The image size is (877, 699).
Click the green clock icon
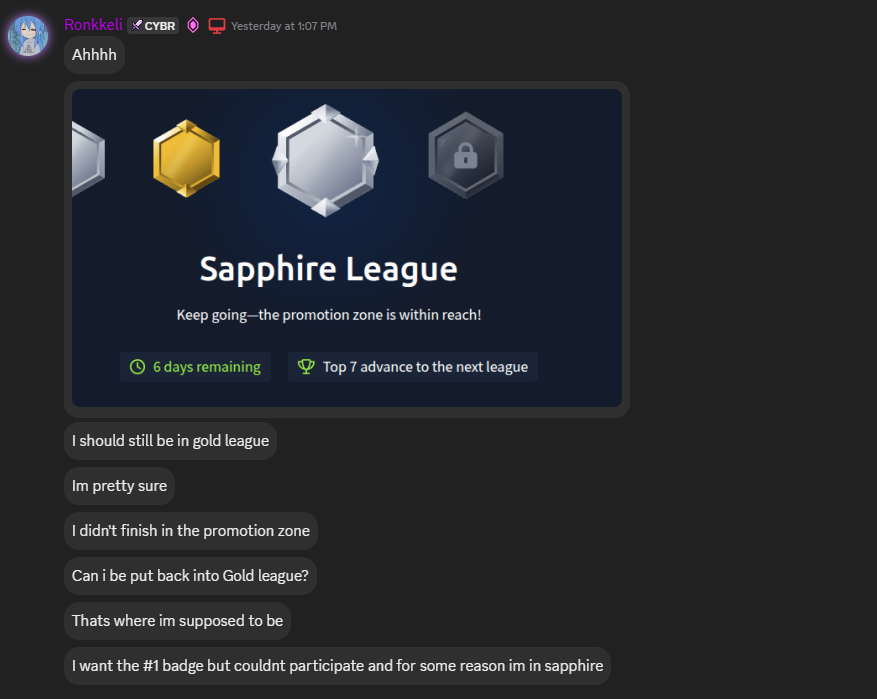pyautogui.click(x=138, y=367)
